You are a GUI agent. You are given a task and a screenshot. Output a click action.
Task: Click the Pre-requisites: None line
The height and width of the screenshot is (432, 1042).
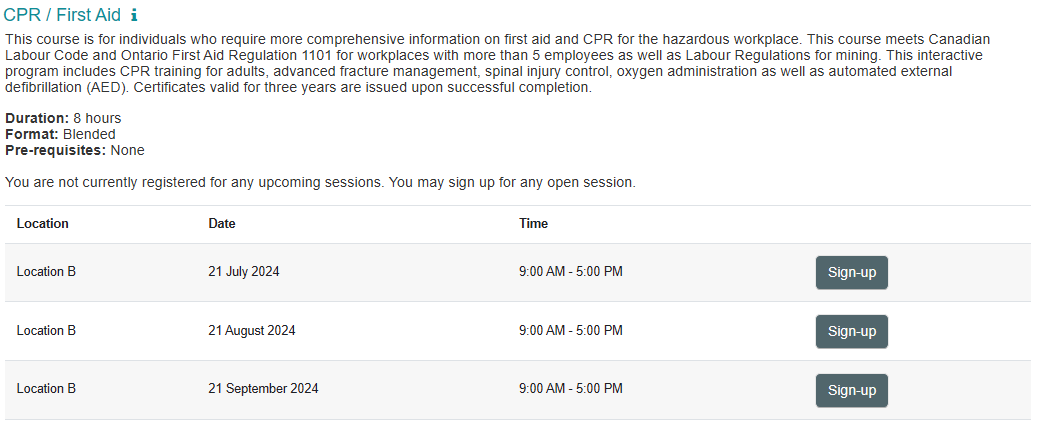pyautogui.click(x=75, y=150)
